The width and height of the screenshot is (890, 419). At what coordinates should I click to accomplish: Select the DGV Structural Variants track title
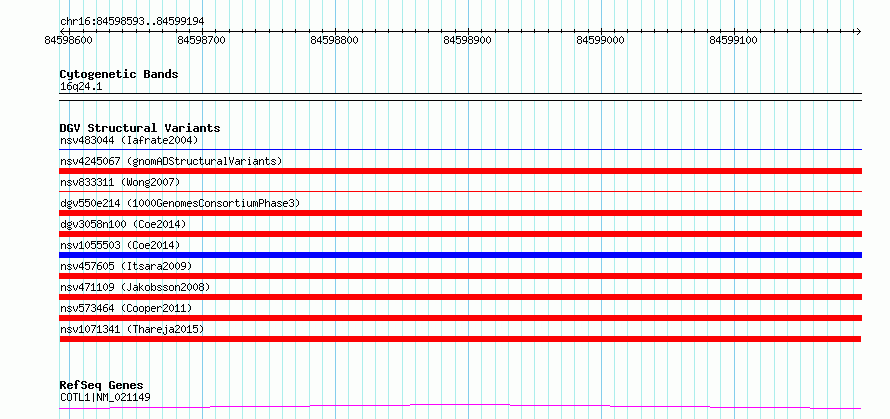140,128
